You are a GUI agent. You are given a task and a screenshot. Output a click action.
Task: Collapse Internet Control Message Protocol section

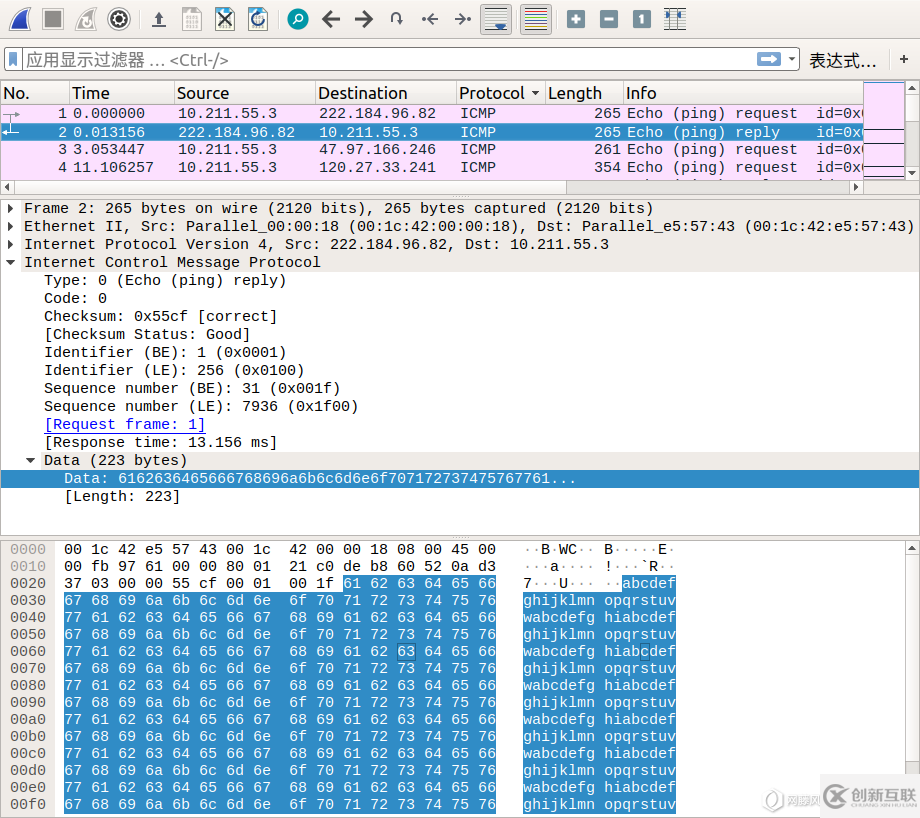11,263
